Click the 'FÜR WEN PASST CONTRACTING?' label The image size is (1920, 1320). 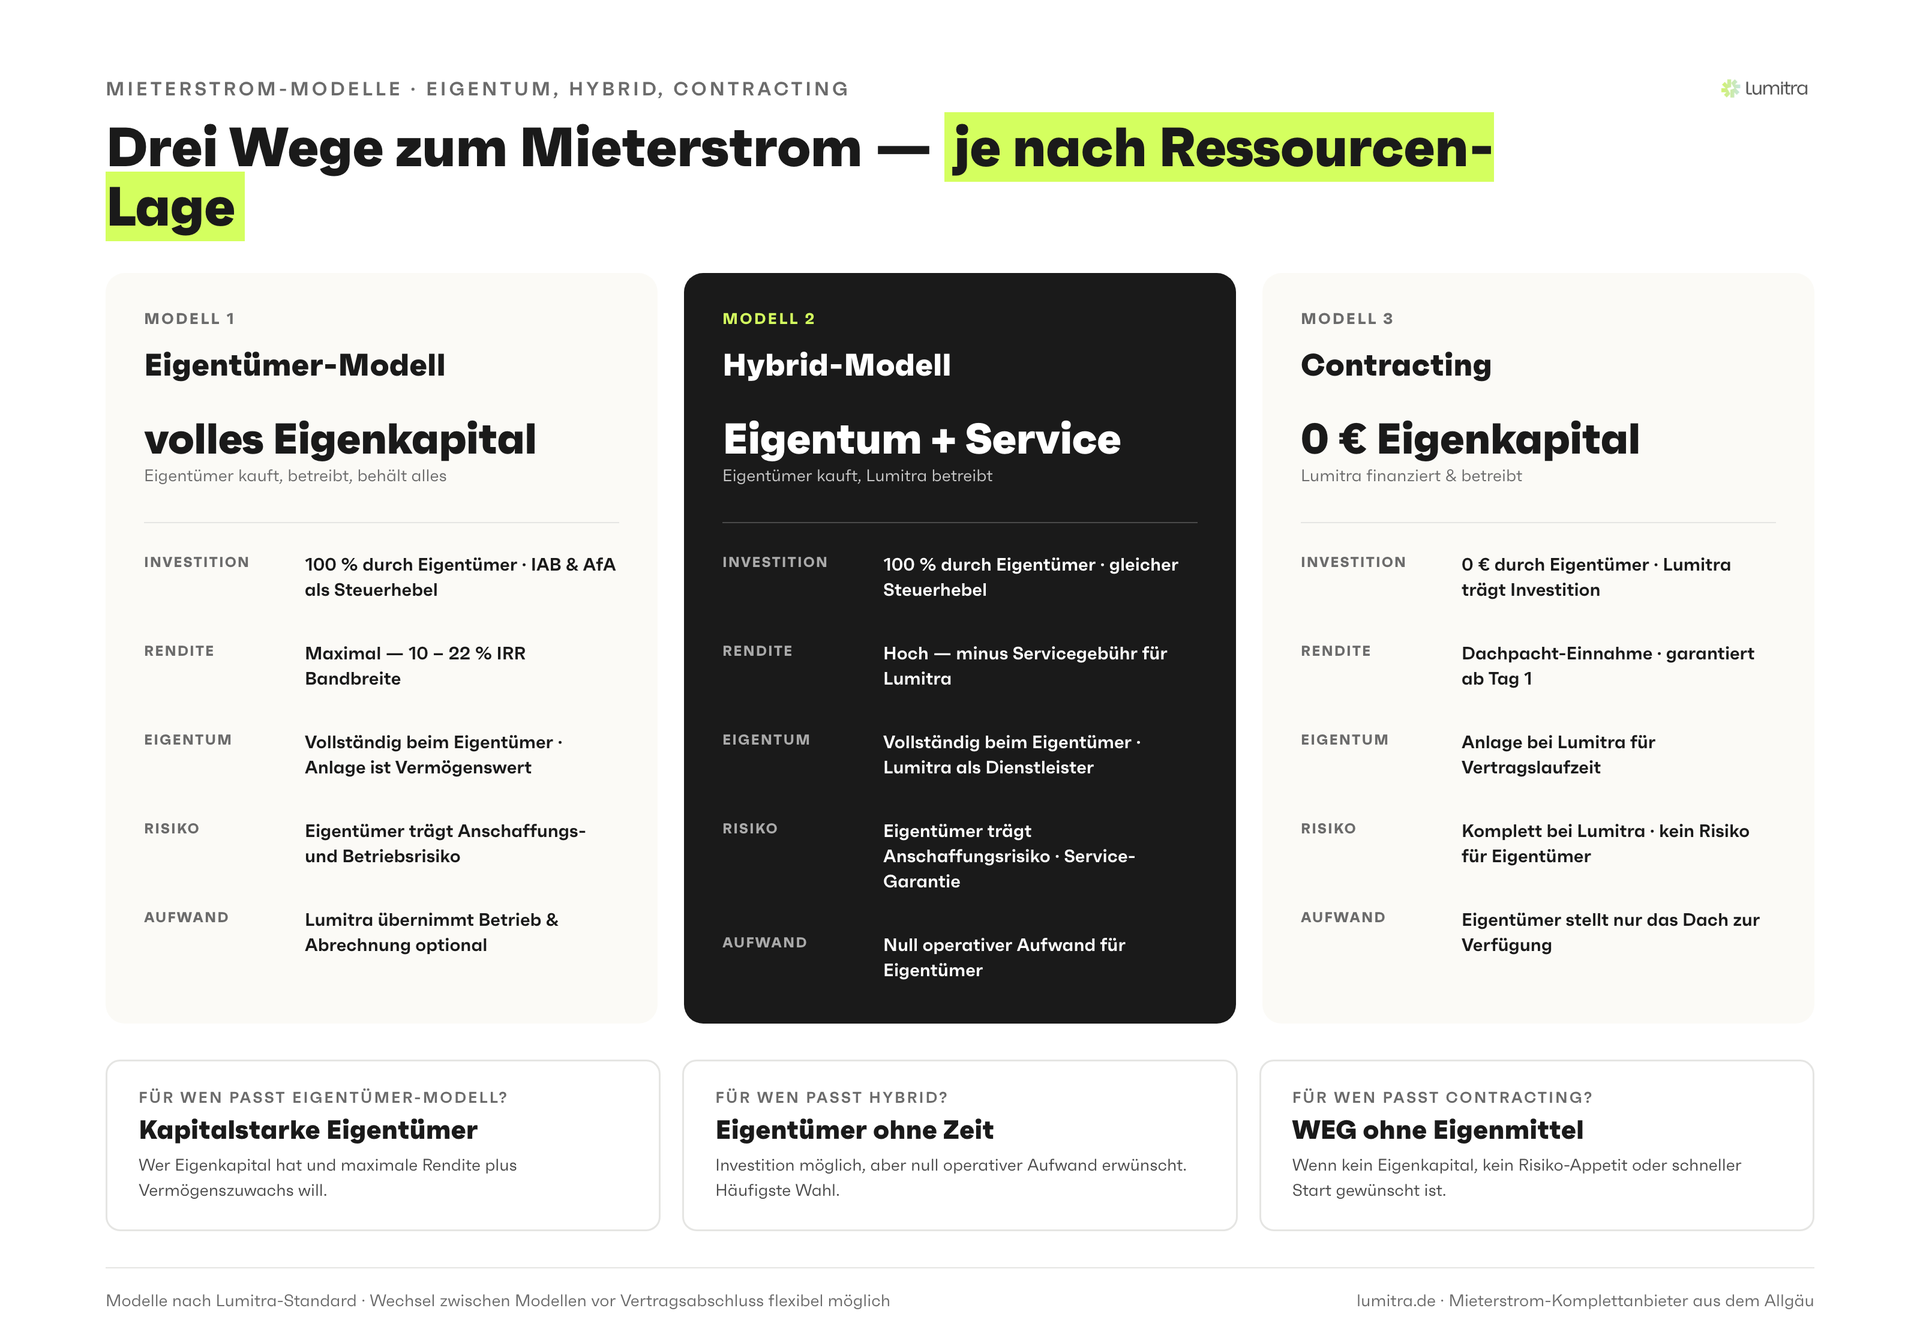[x=1442, y=1098]
